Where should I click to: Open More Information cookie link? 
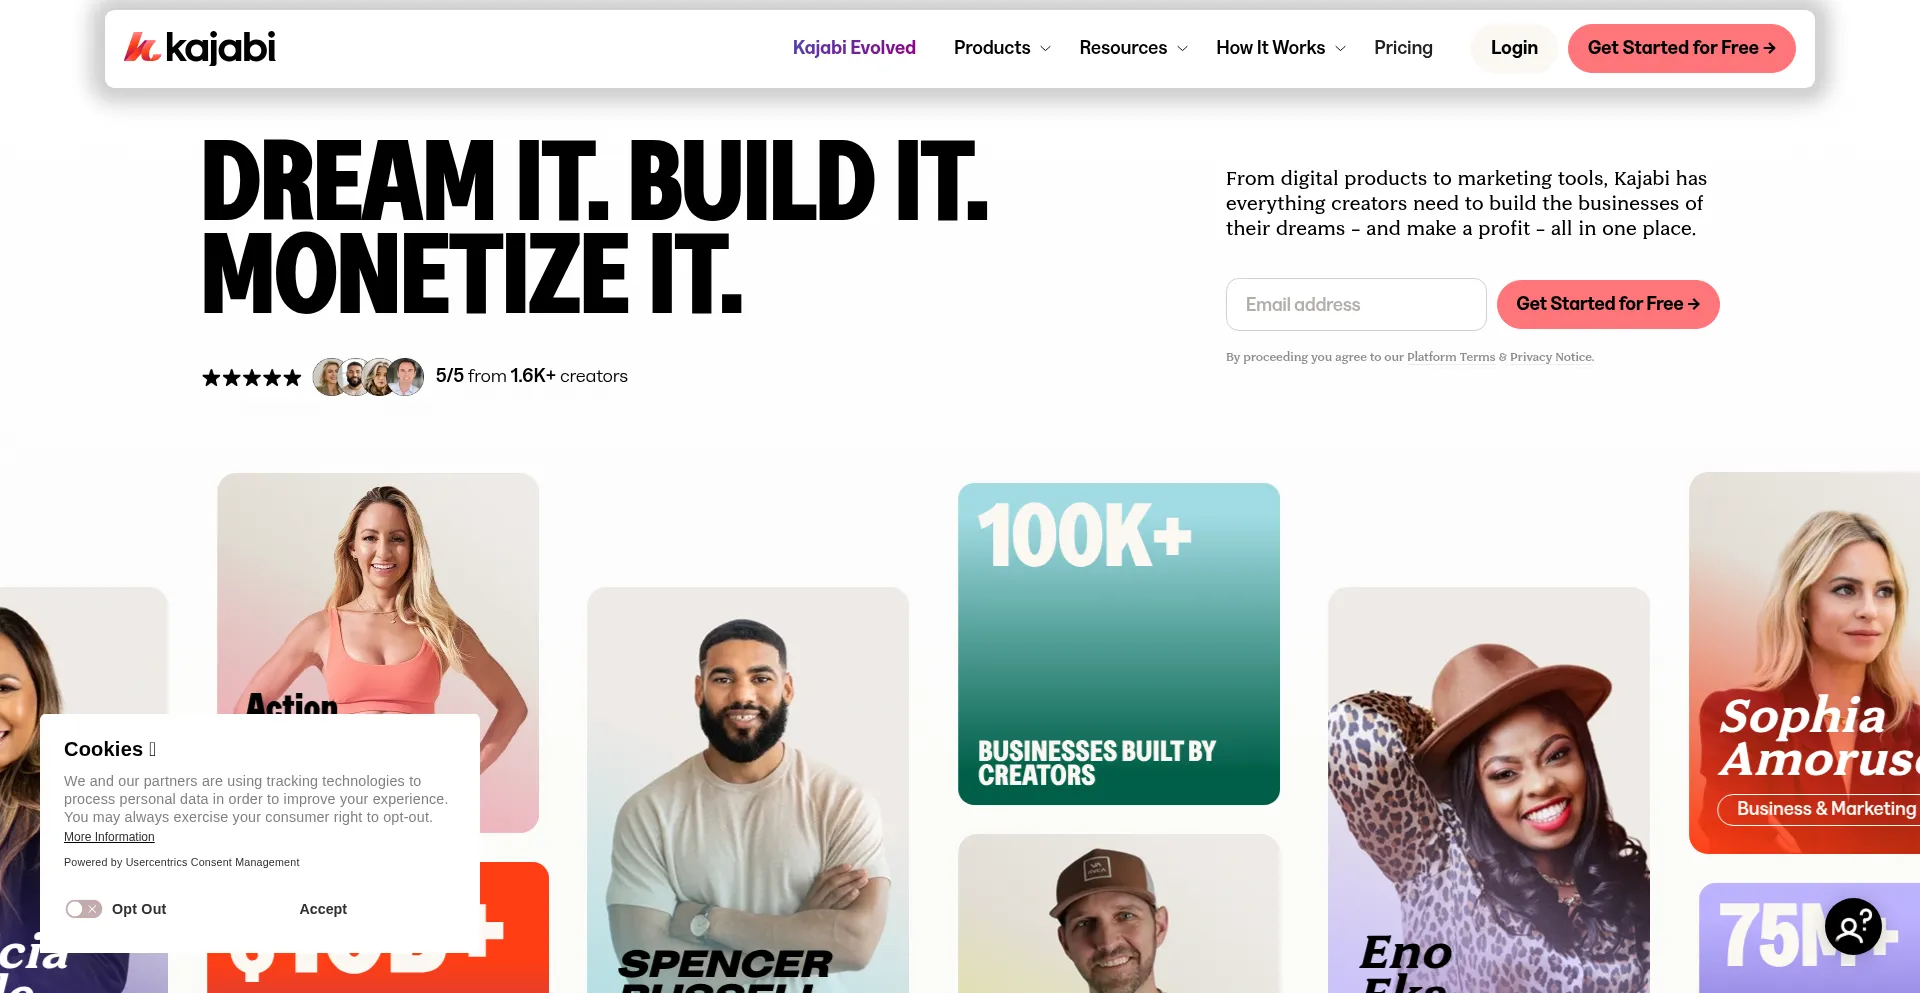[109, 837]
